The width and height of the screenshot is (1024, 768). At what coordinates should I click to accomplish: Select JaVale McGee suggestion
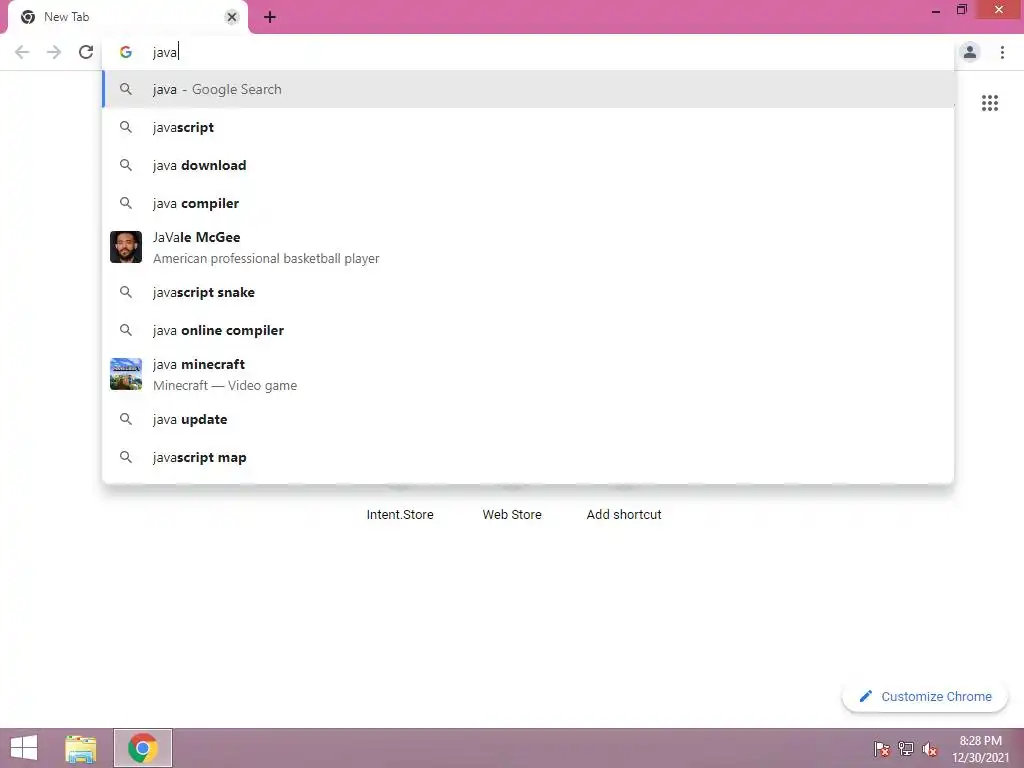point(528,248)
